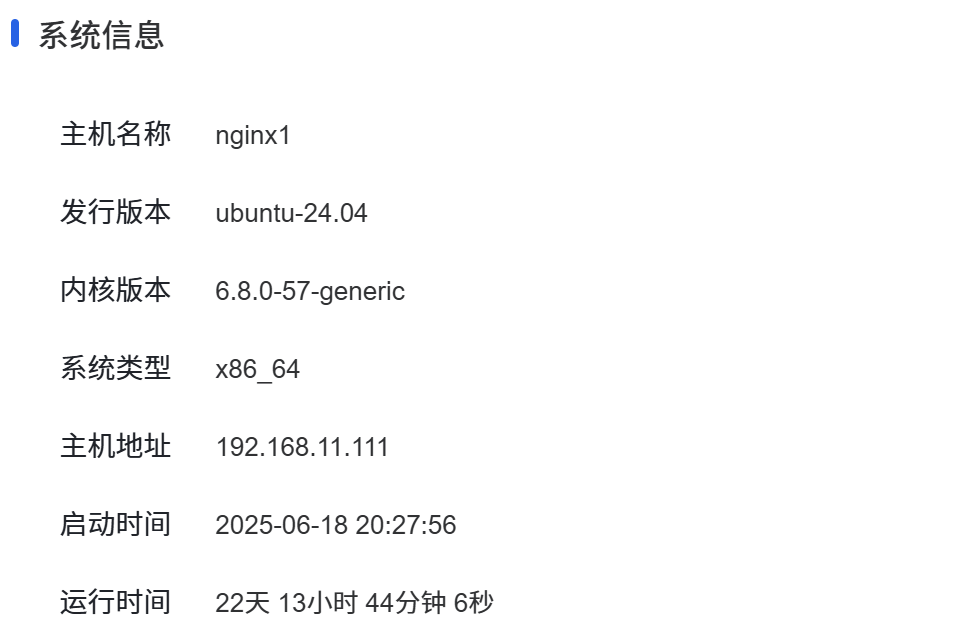975x643 pixels.
Task: Select the 运行时间 label
Action: pyautogui.click(x=116, y=602)
